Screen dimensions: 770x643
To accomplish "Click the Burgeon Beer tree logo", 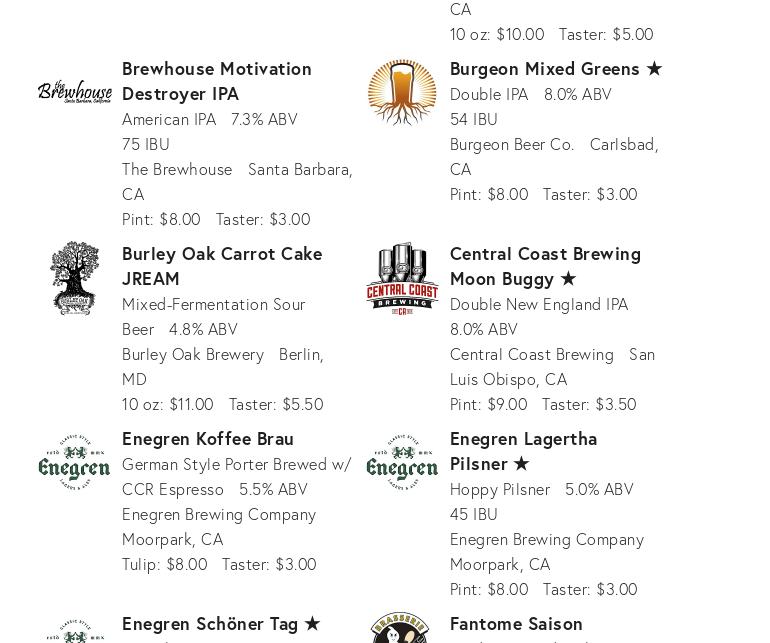I will [402, 92].
